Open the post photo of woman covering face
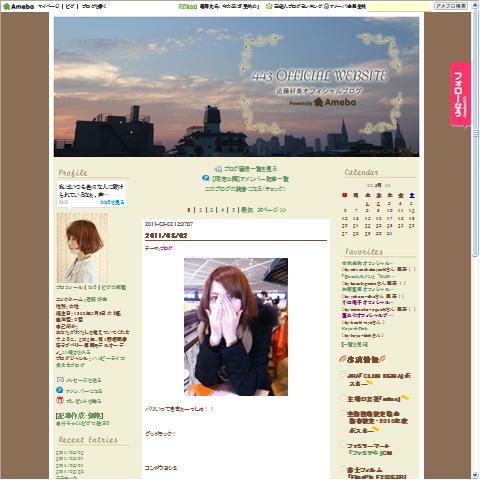This screenshot has width=480, height=480. click(236, 327)
